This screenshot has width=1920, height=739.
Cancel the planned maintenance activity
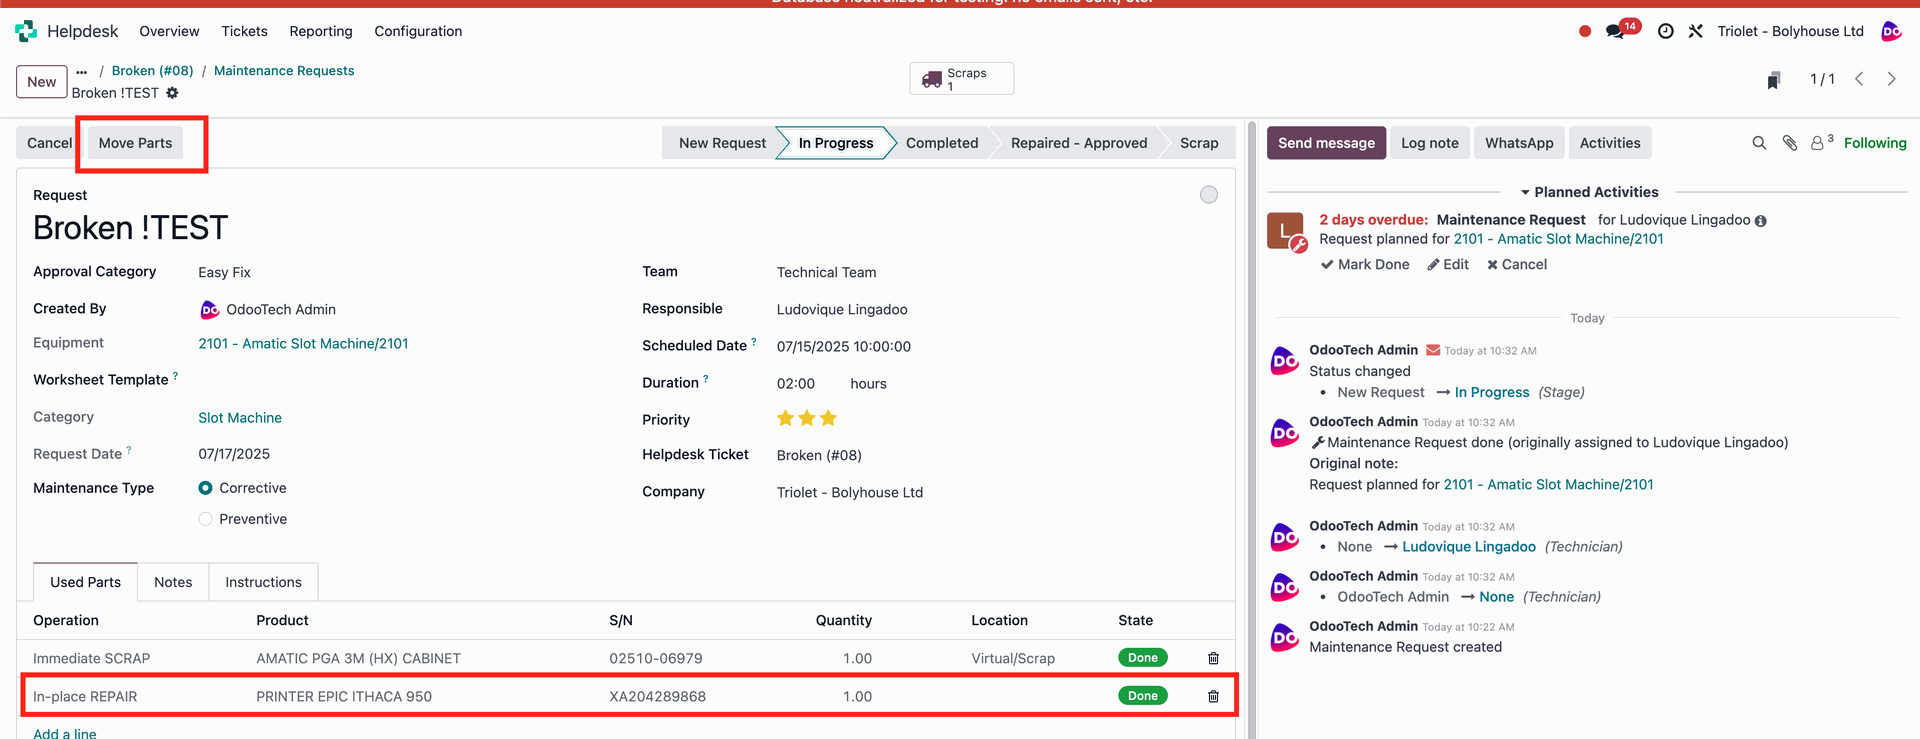click(x=1516, y=264)
